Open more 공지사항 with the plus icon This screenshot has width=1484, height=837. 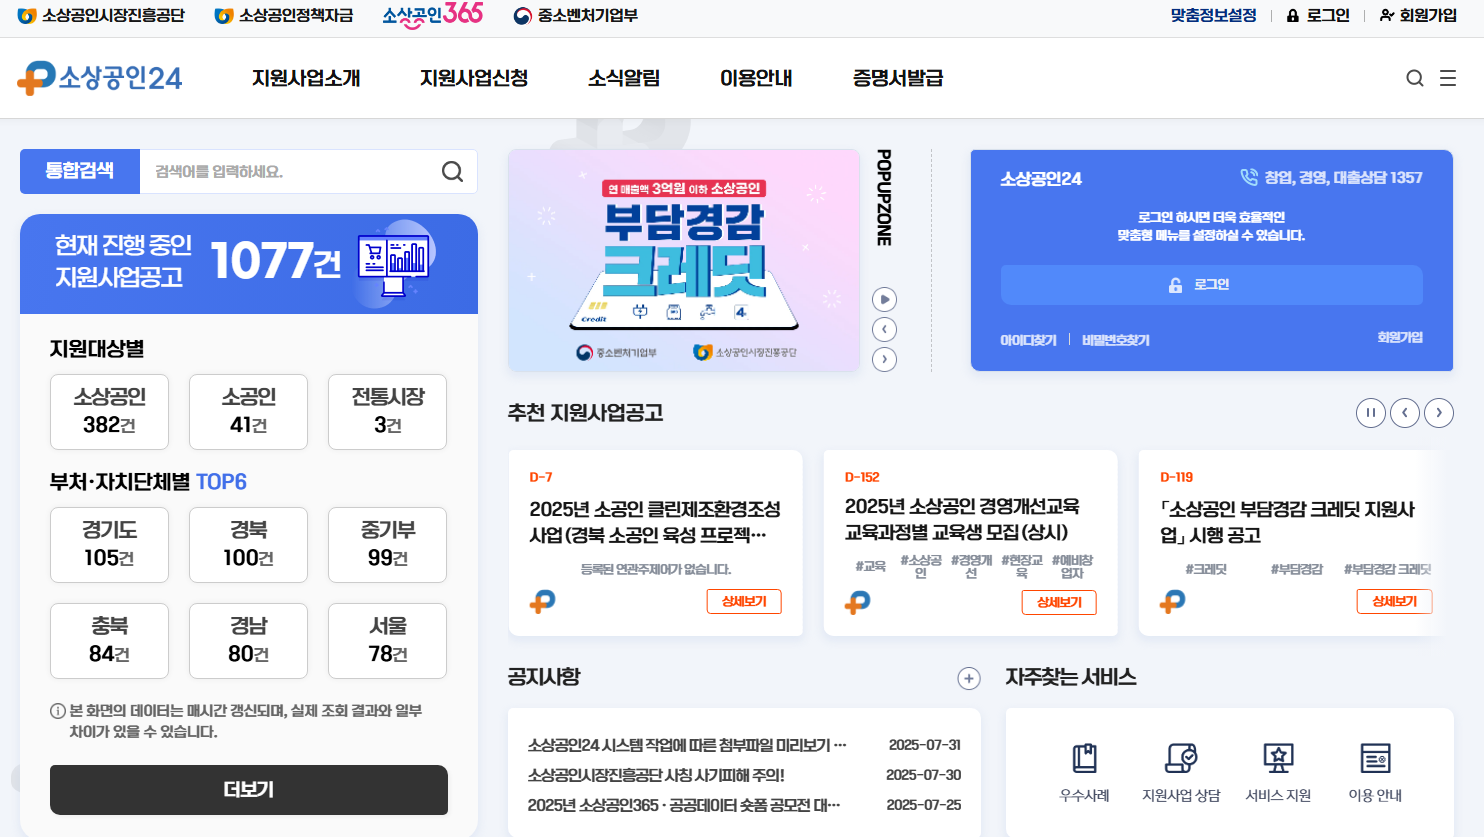(x=969, y=678)
